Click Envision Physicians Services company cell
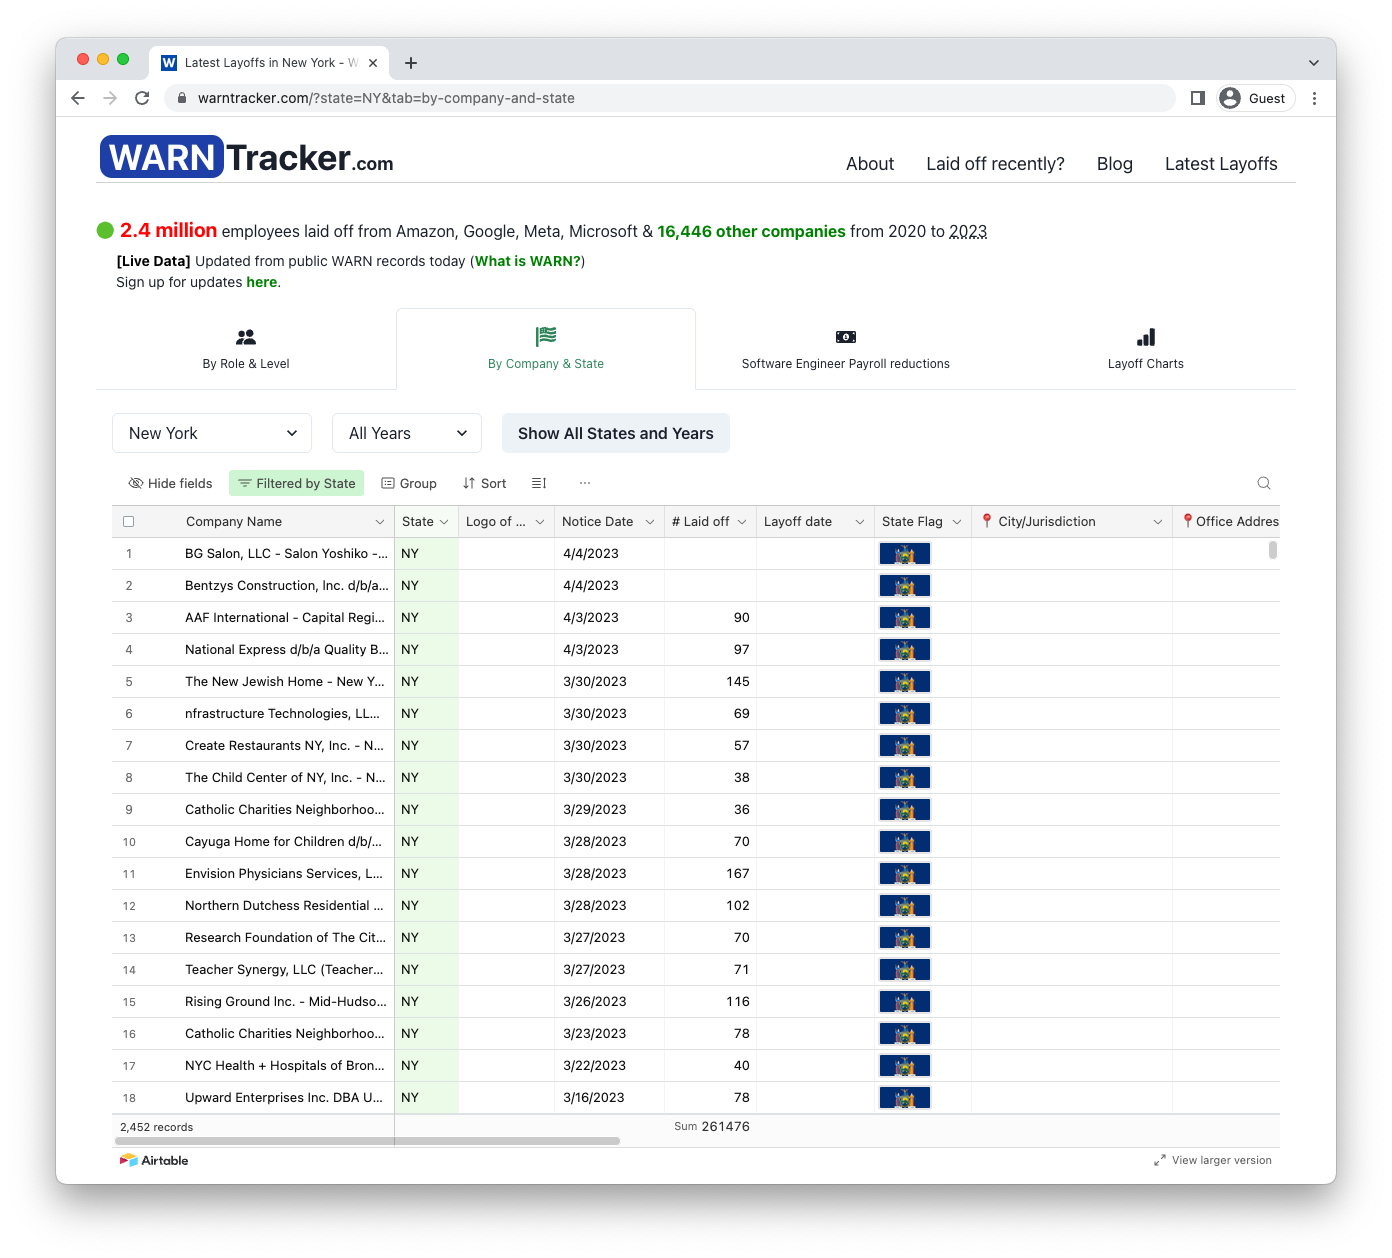 286,874
